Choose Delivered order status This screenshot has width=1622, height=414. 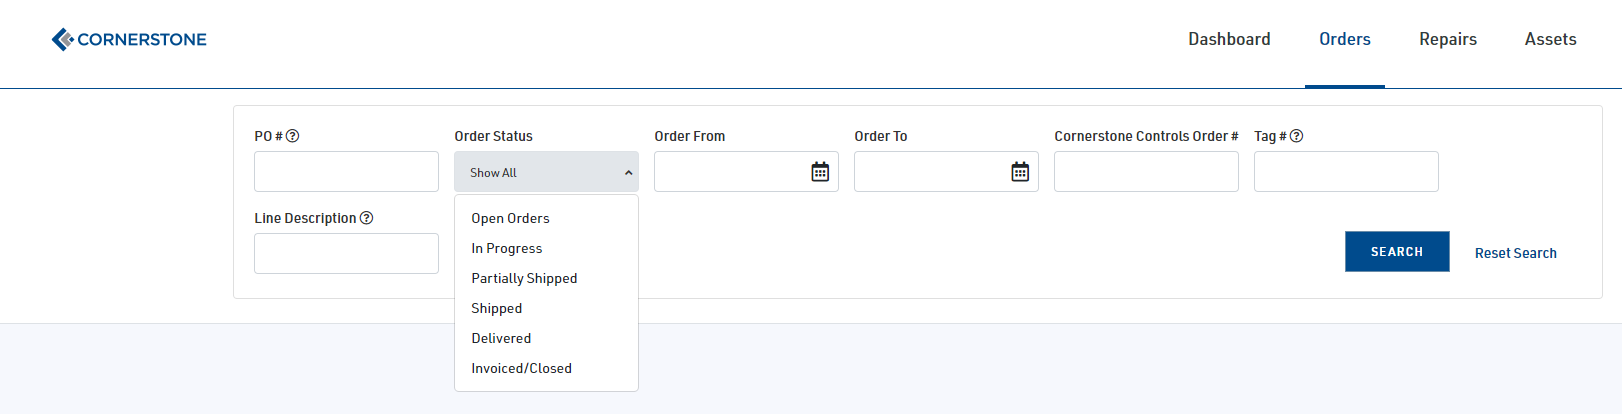click(x=501, y=338)
